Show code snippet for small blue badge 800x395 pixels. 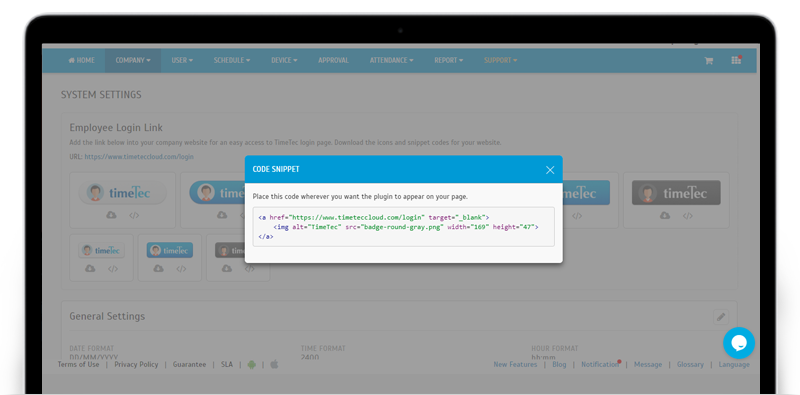tap(181, 268)
